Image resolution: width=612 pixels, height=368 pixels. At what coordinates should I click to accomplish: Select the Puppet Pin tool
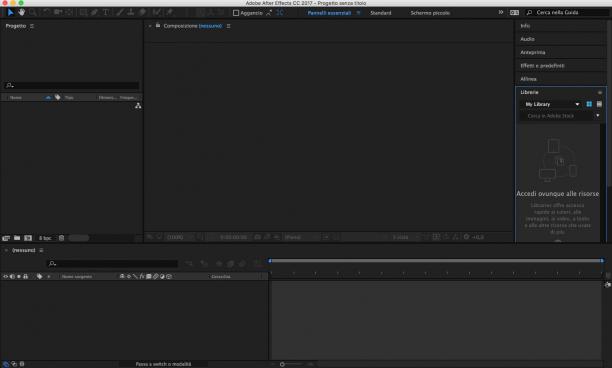click(x=169, y=12)
